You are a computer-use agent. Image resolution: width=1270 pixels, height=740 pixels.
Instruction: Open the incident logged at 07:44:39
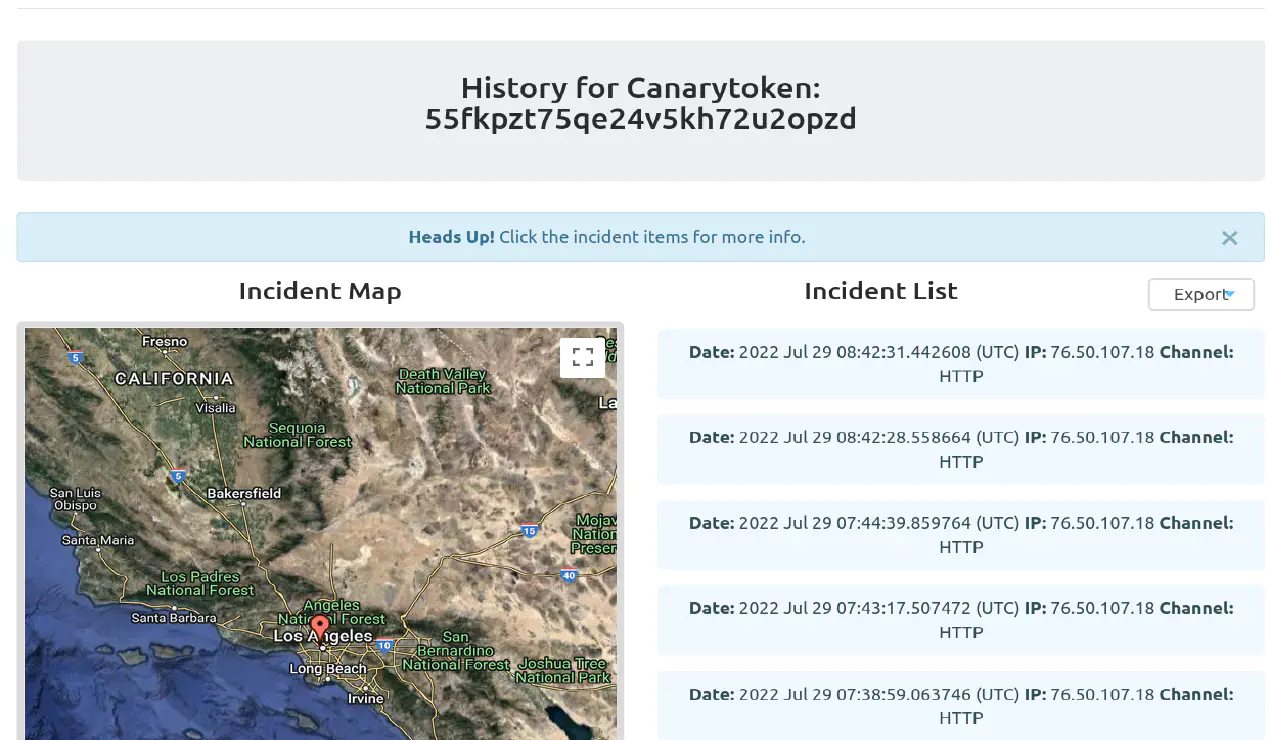pos(960,533)
